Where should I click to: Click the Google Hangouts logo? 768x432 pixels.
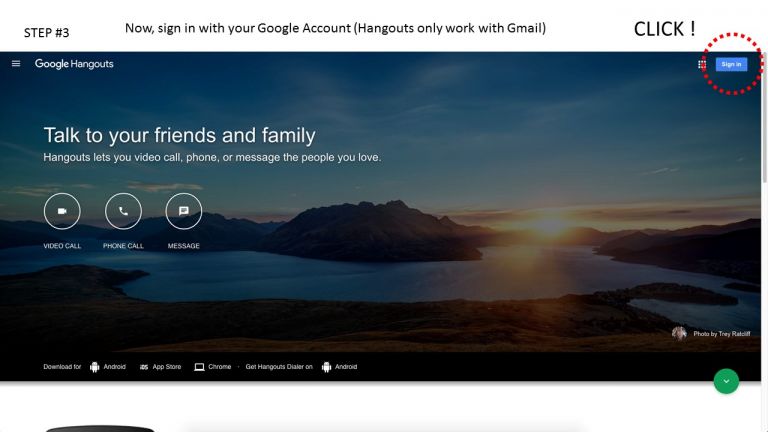coord(74,64)
